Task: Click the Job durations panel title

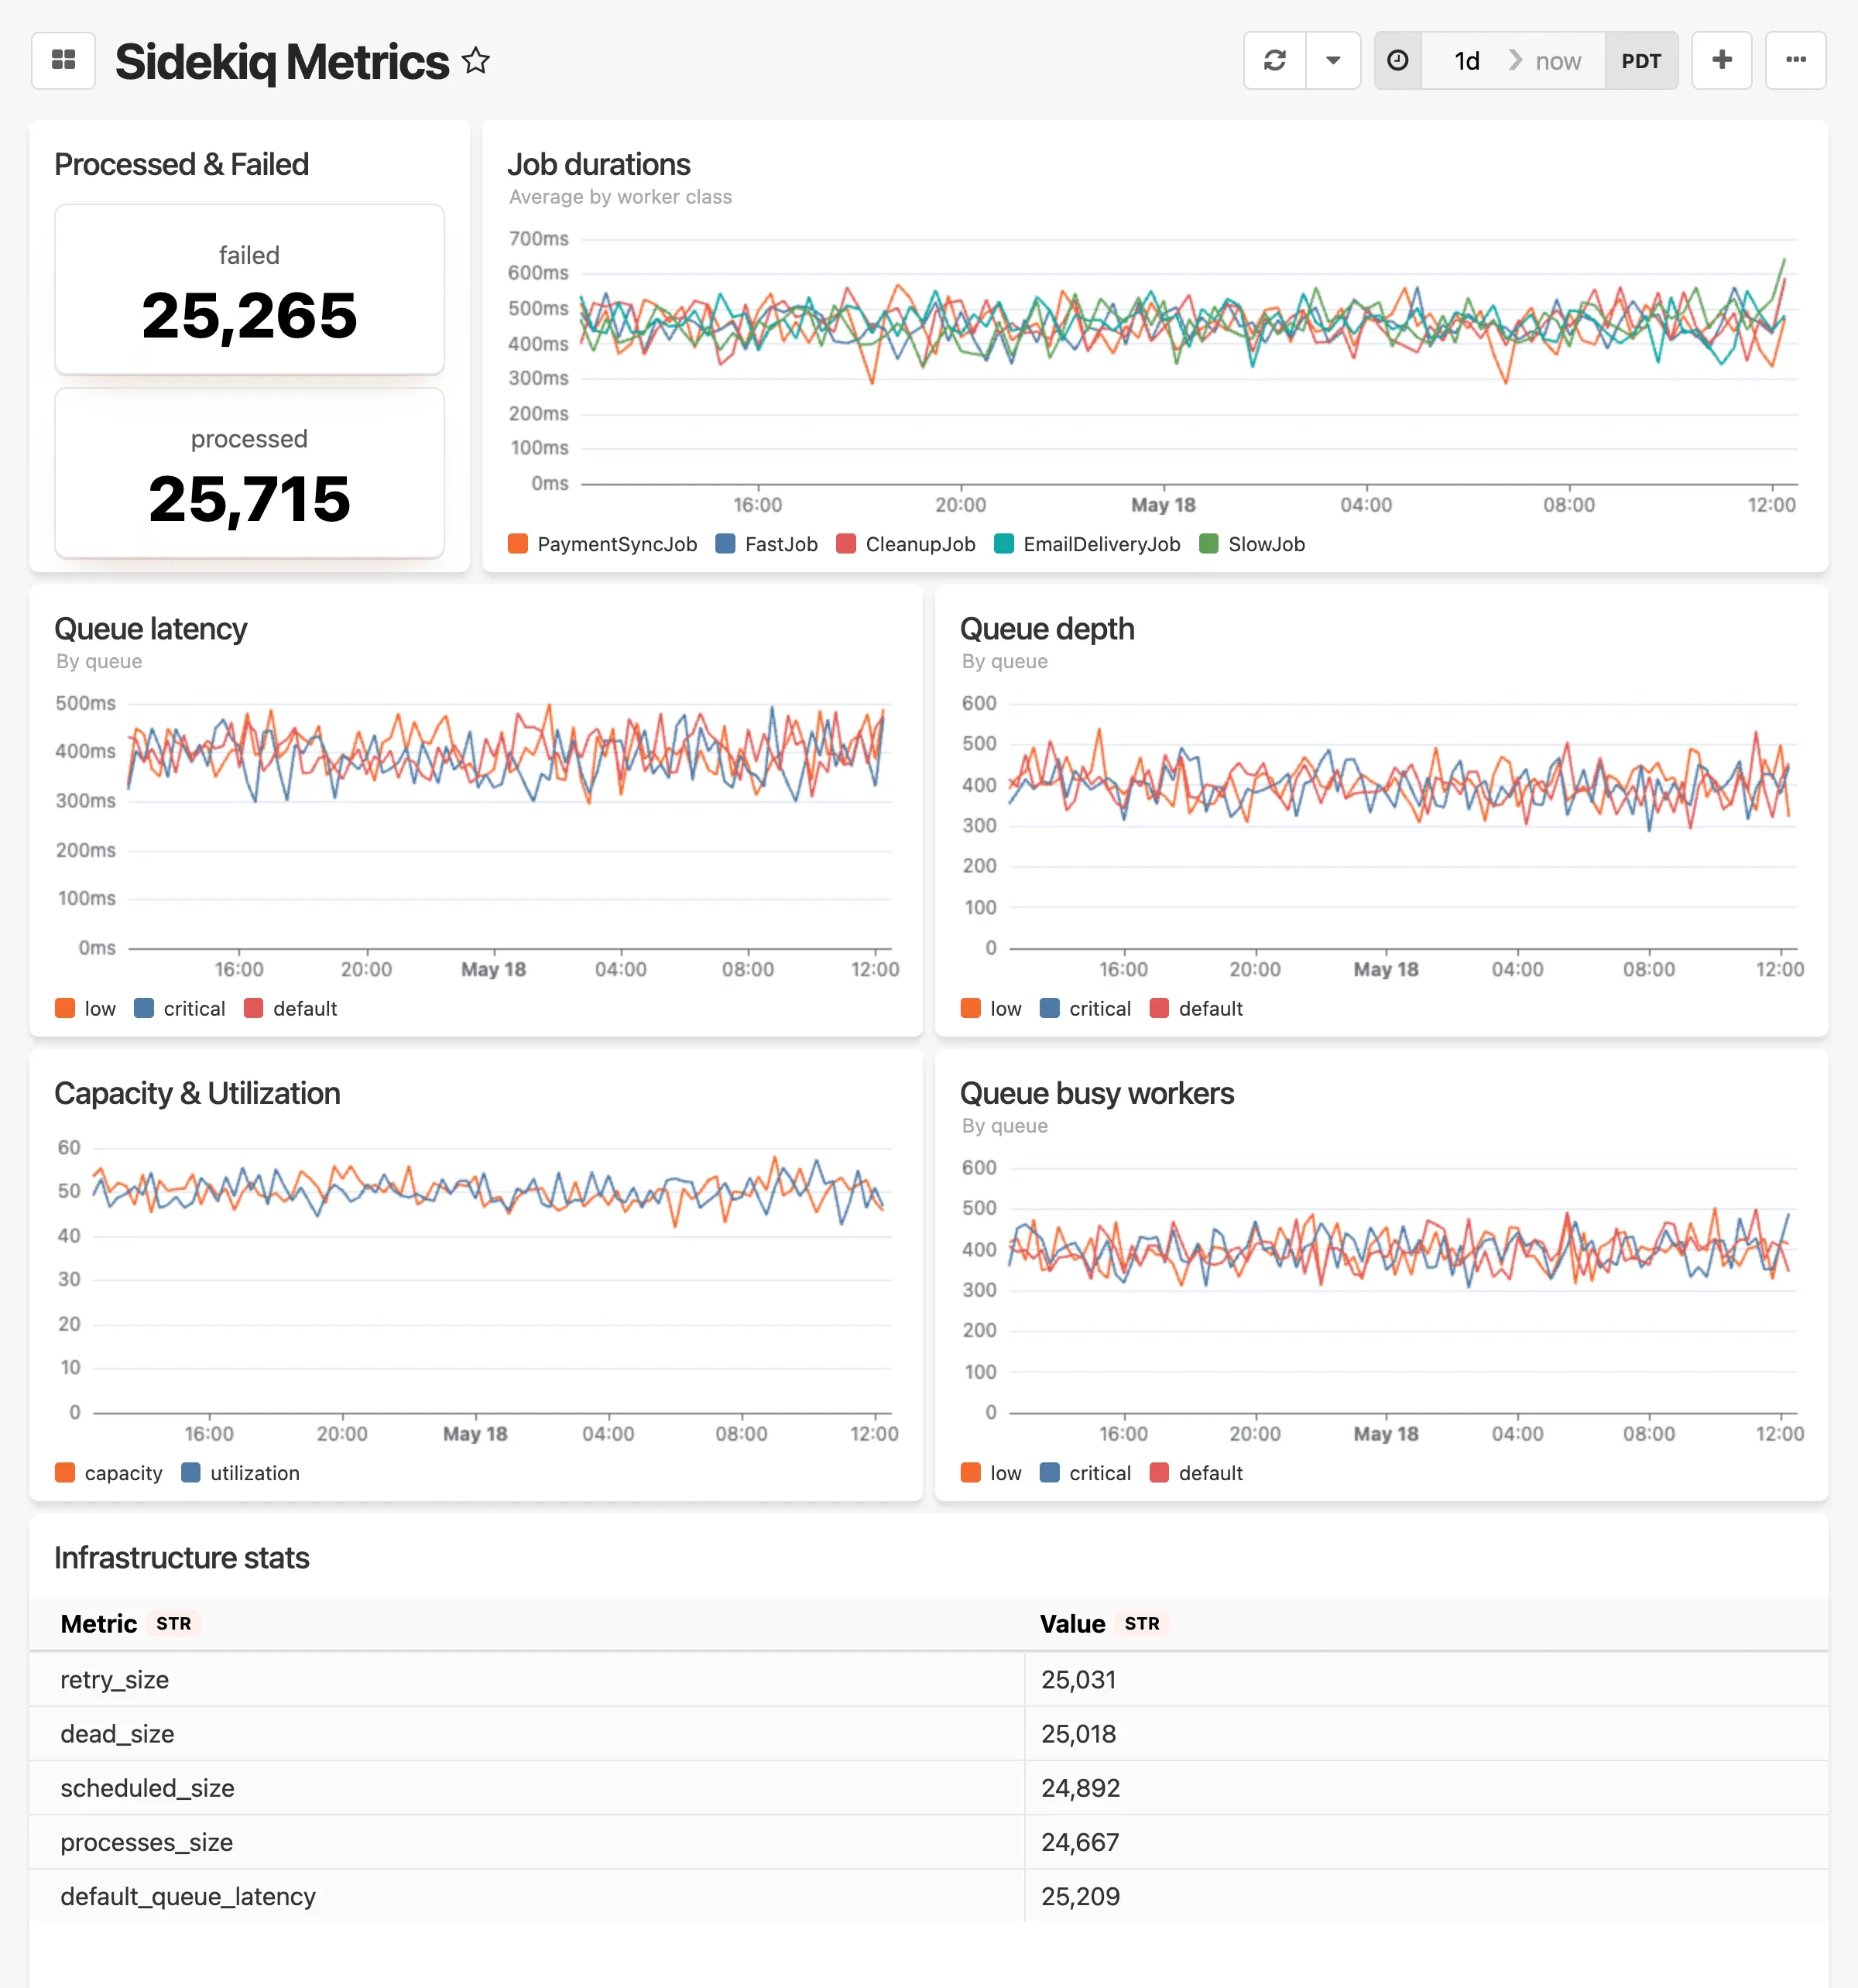Action: (x=598, y=164)
